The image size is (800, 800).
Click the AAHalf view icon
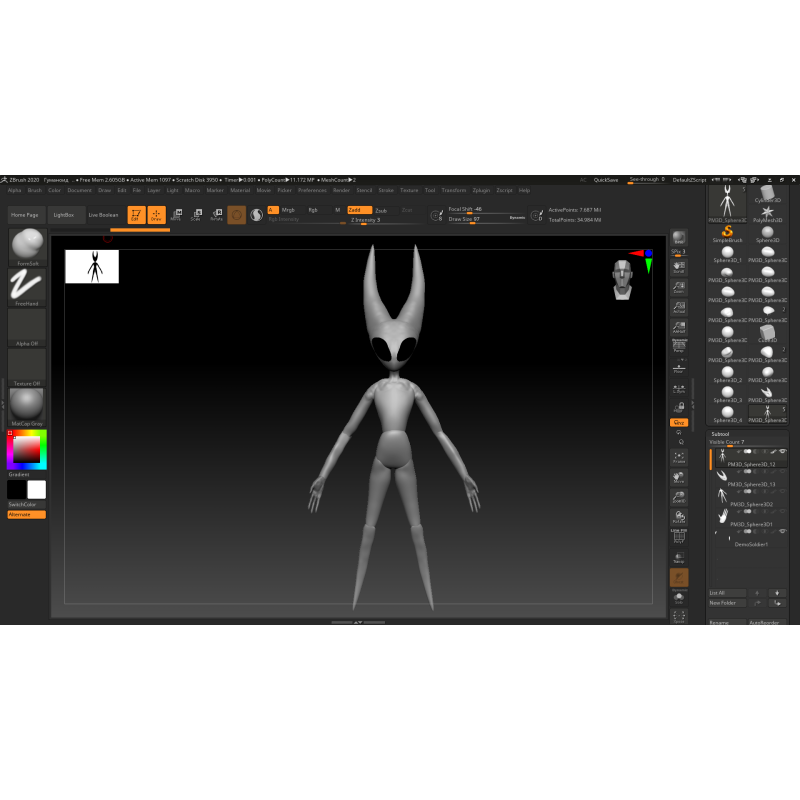pyautogui.click(x=679, y=327)
